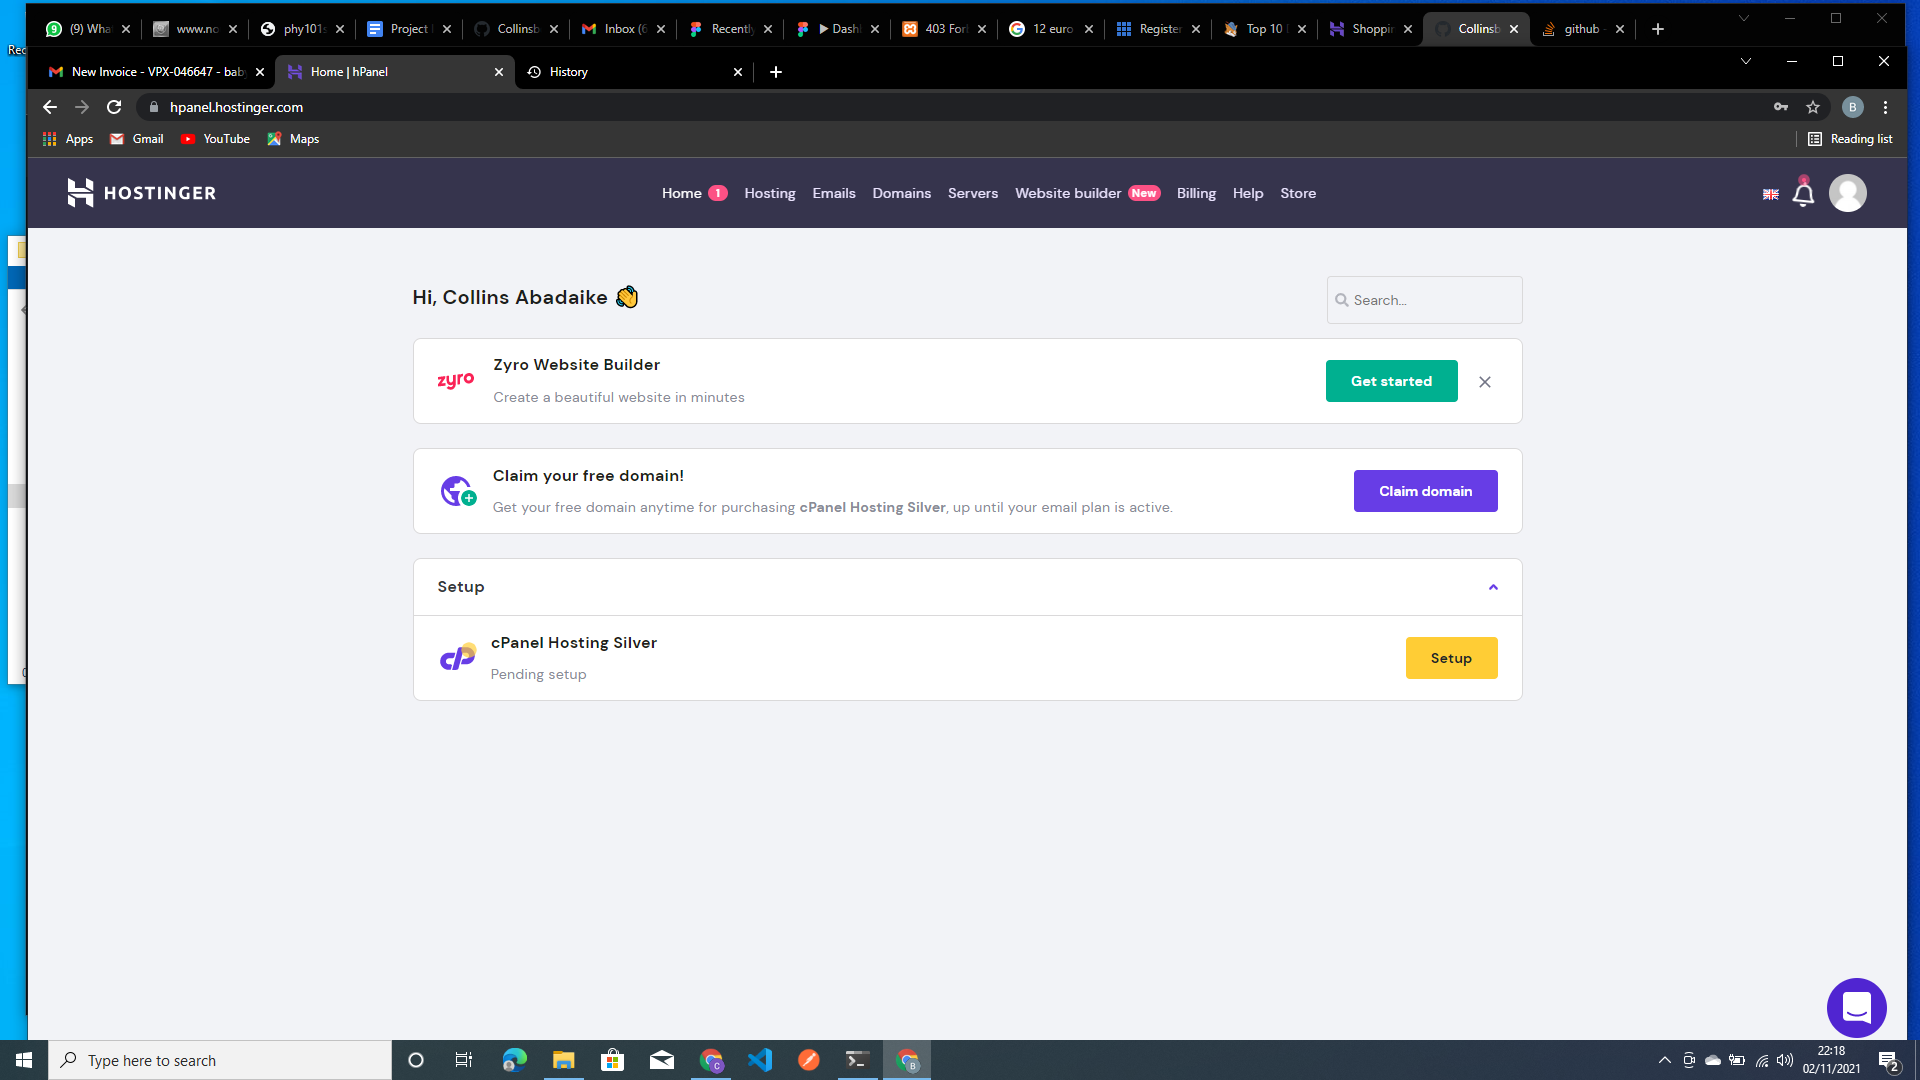Open the Home menu item
Image resolution: width=1920 pixels, height=1080 pixels.
[681, 193]
